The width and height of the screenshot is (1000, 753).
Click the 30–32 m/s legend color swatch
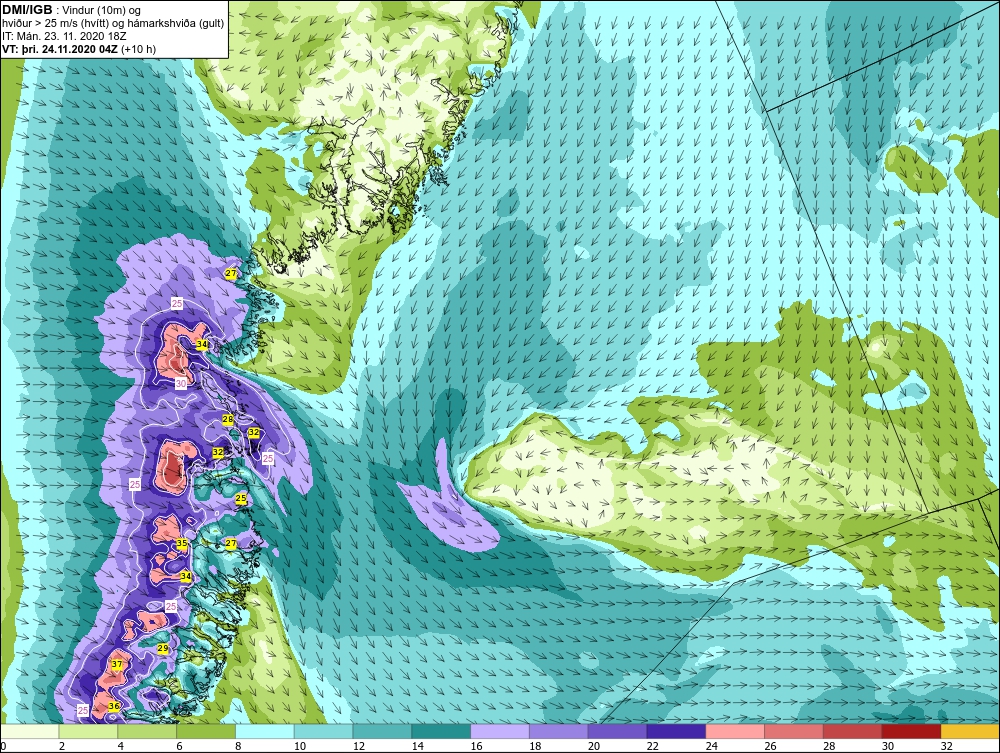[911, 731]
